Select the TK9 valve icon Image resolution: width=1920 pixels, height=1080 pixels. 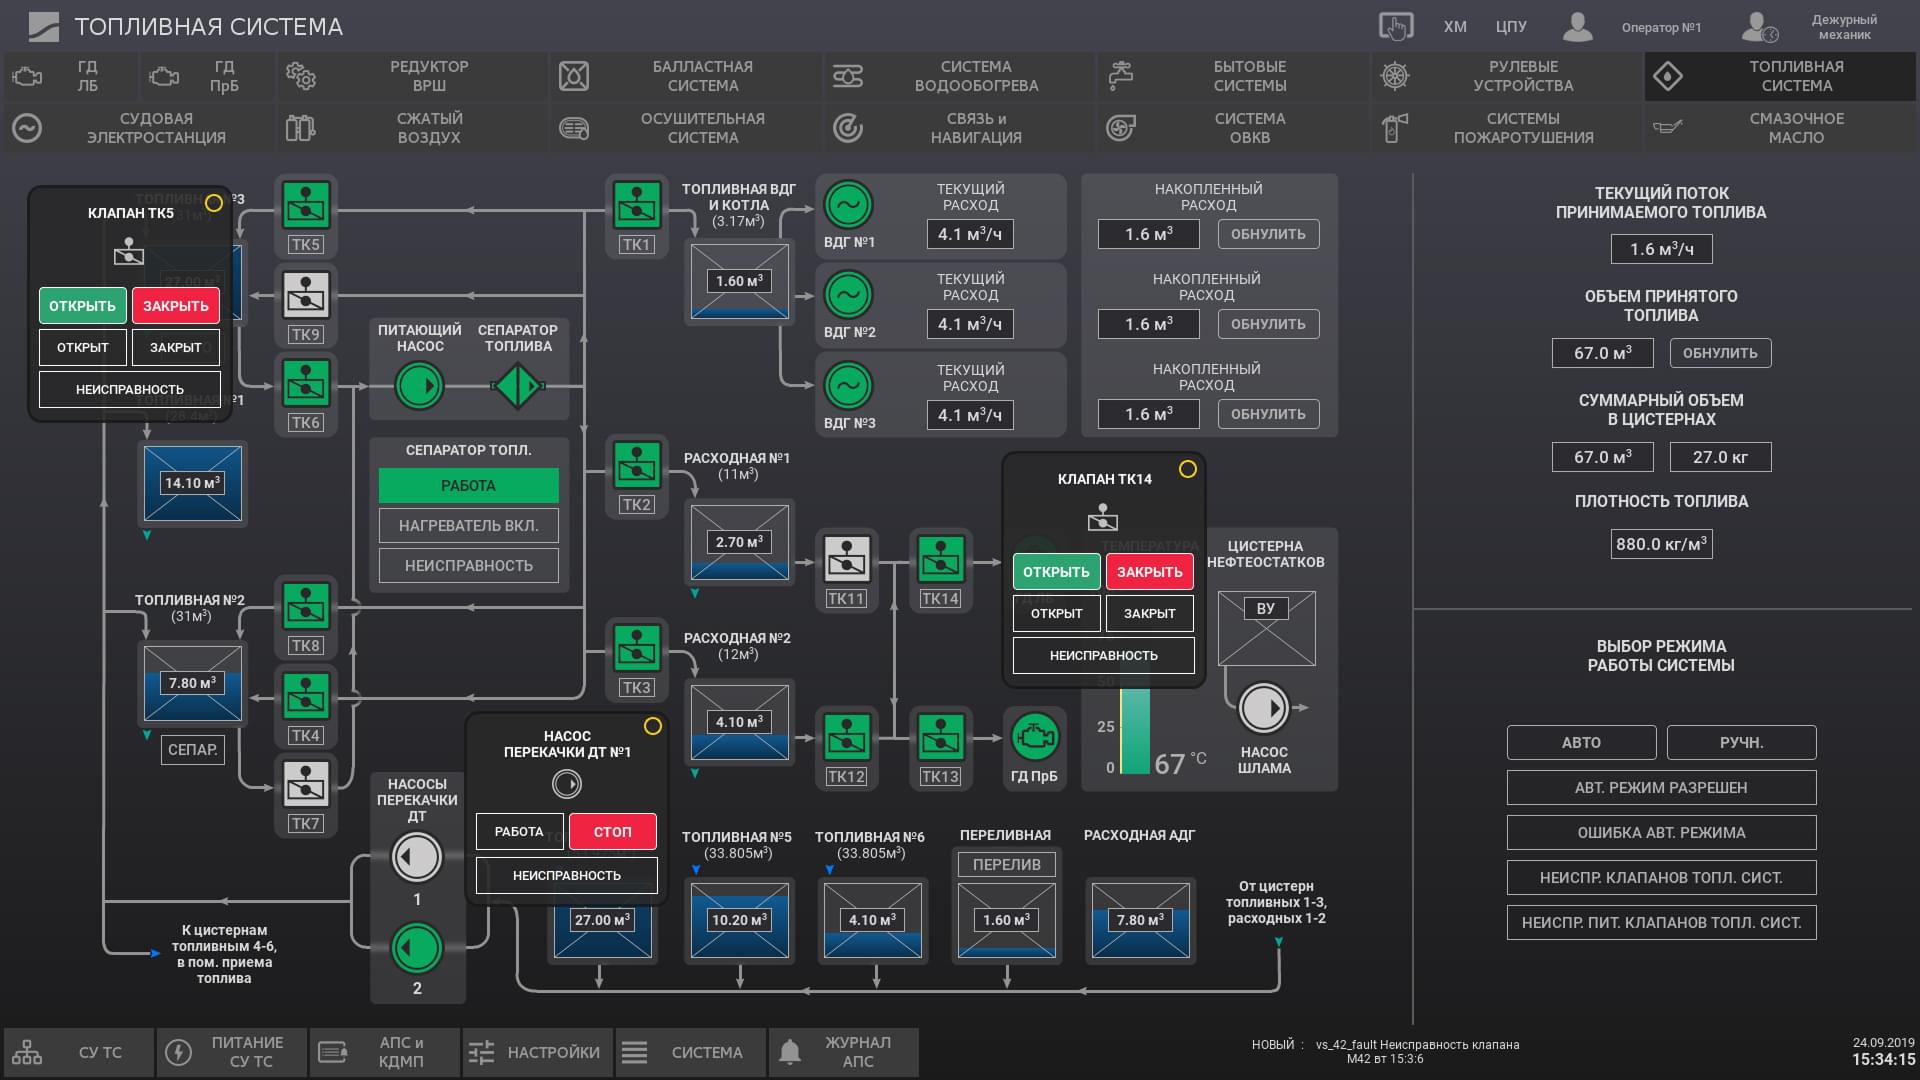pos(306,295)
